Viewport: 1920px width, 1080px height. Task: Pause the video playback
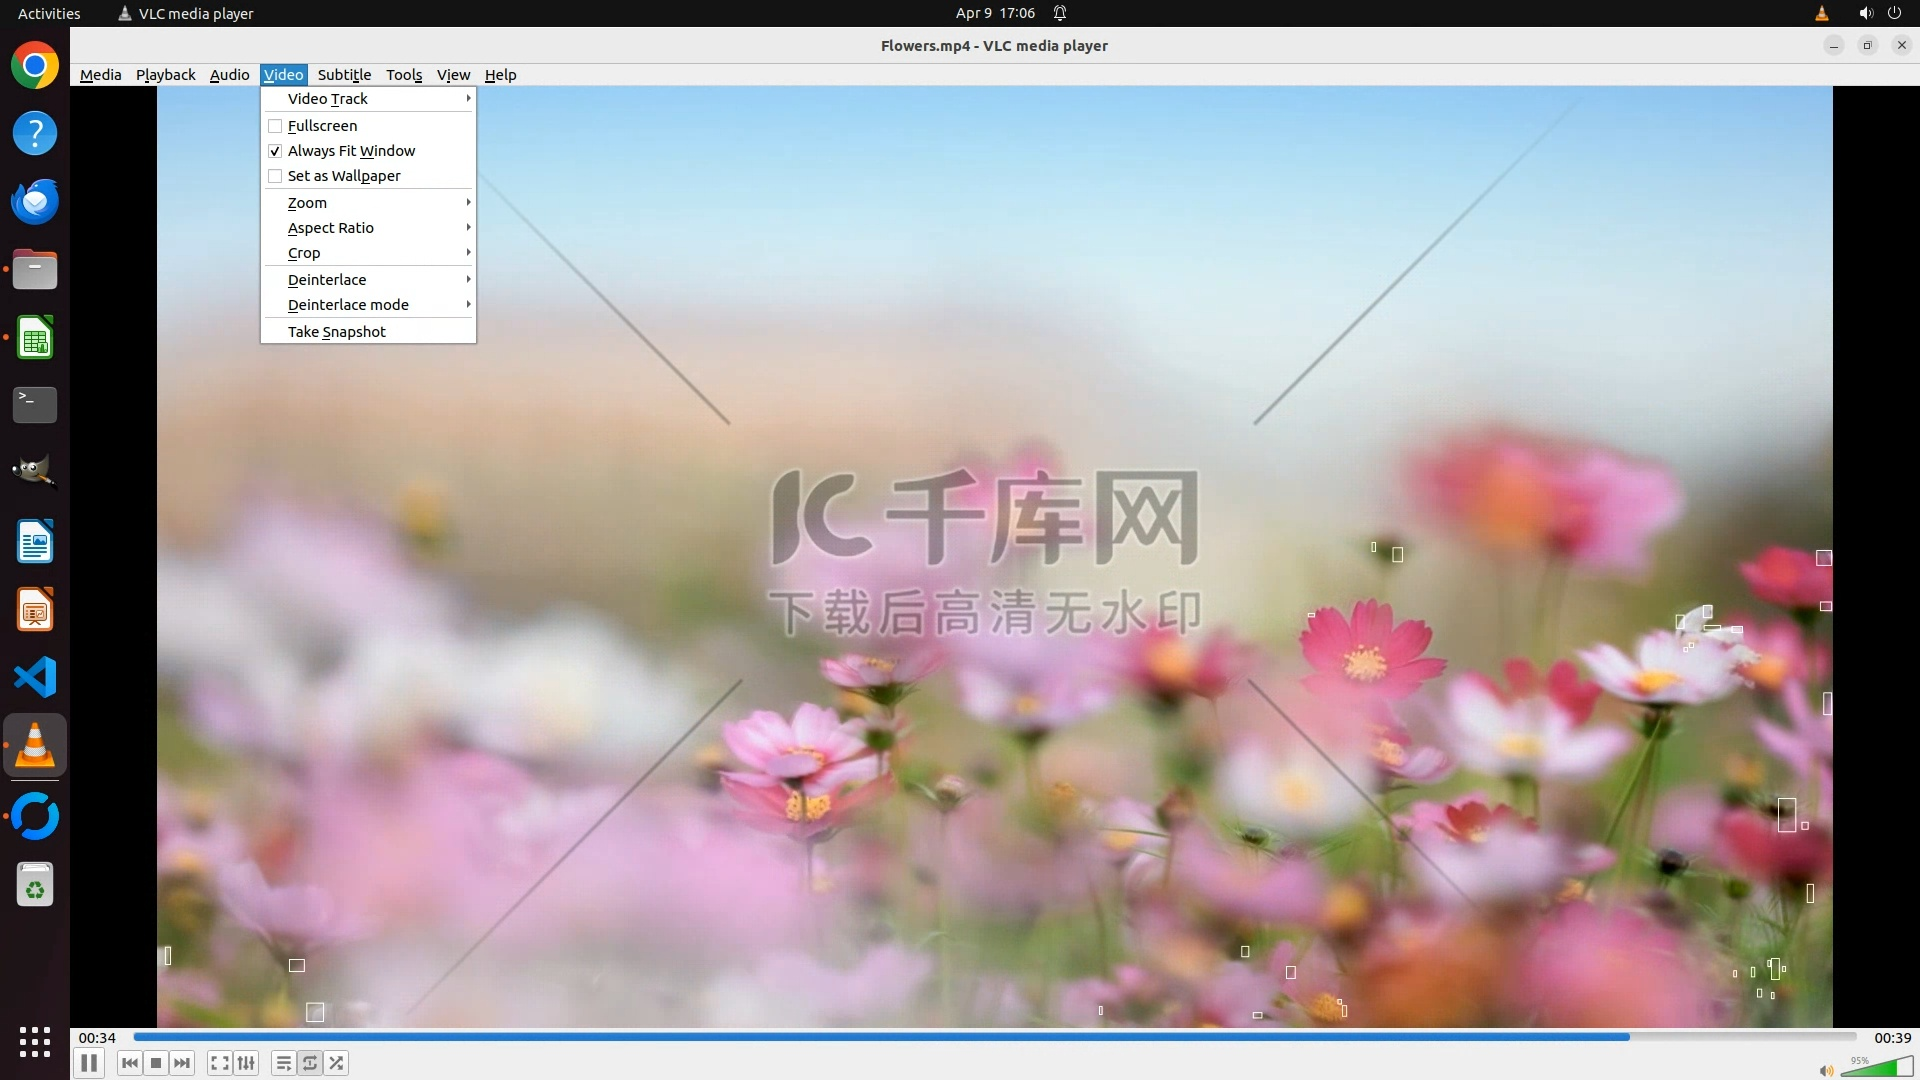[x=89, y=1063]
